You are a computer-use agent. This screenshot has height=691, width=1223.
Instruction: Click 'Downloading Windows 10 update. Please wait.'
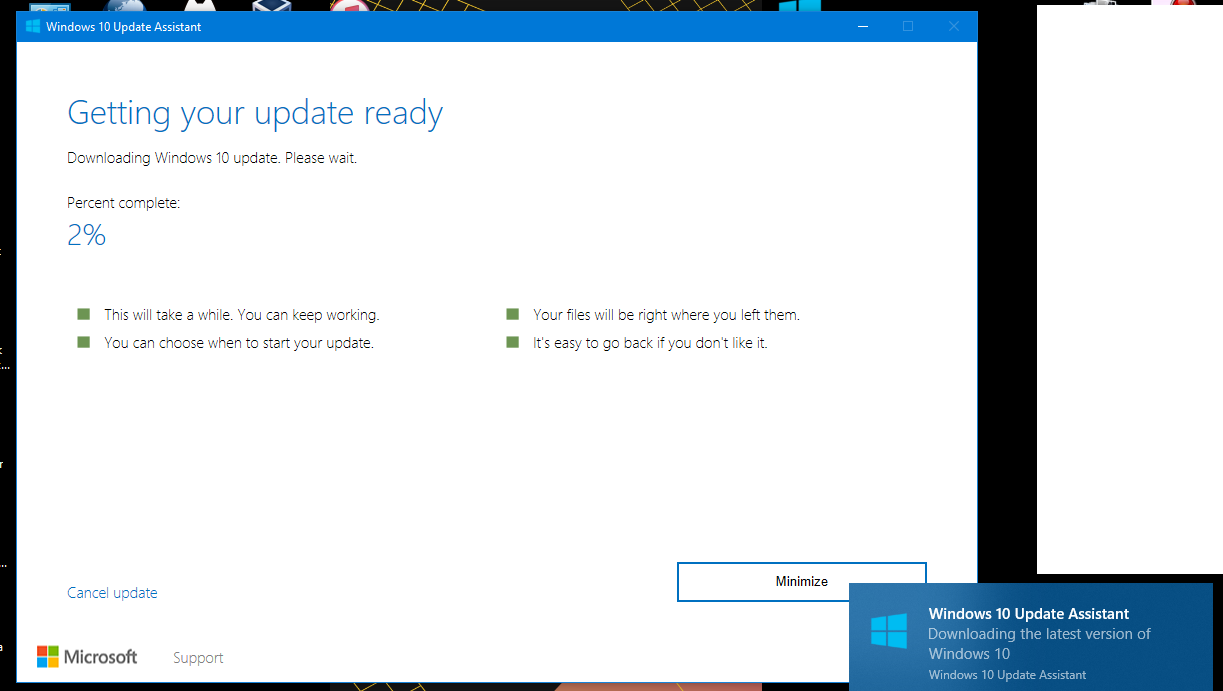(212, 158)
